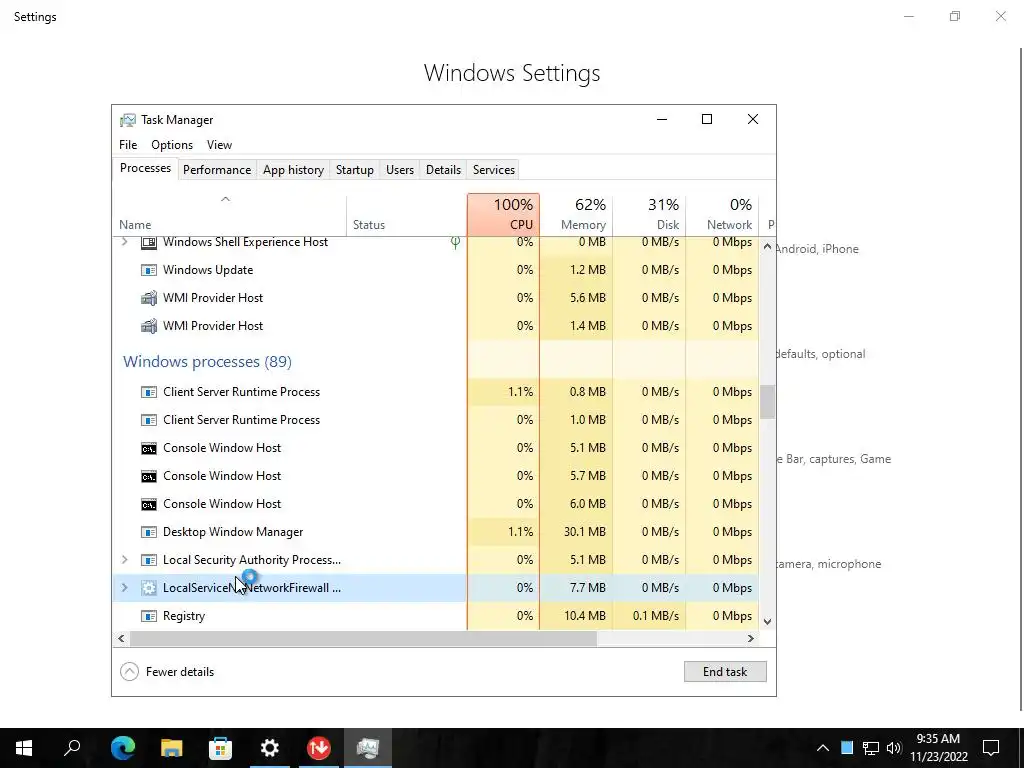1024x768 pixels.
Task: Open the volume speaker tray icon
Action: pos(894,748)
